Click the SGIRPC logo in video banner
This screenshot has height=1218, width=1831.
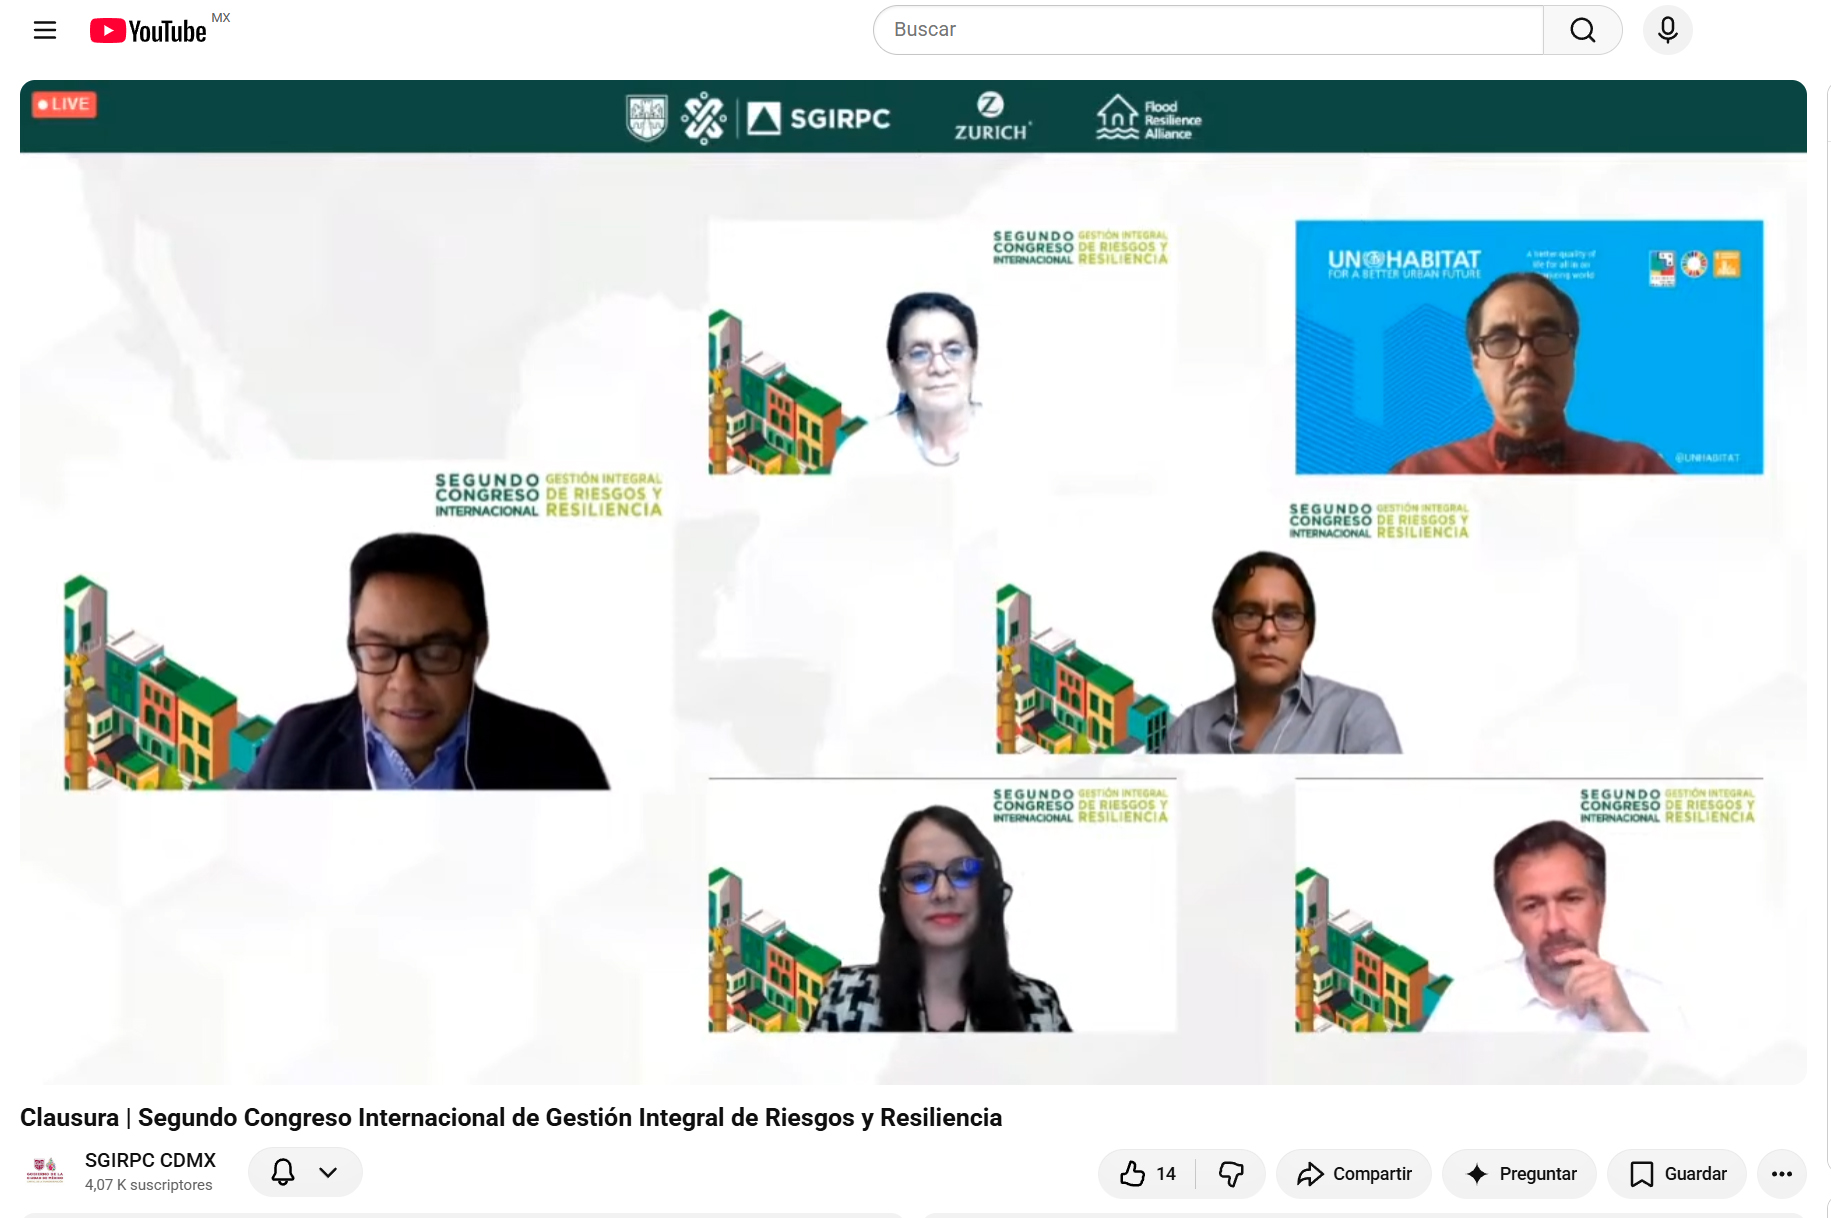click(819, 118)
